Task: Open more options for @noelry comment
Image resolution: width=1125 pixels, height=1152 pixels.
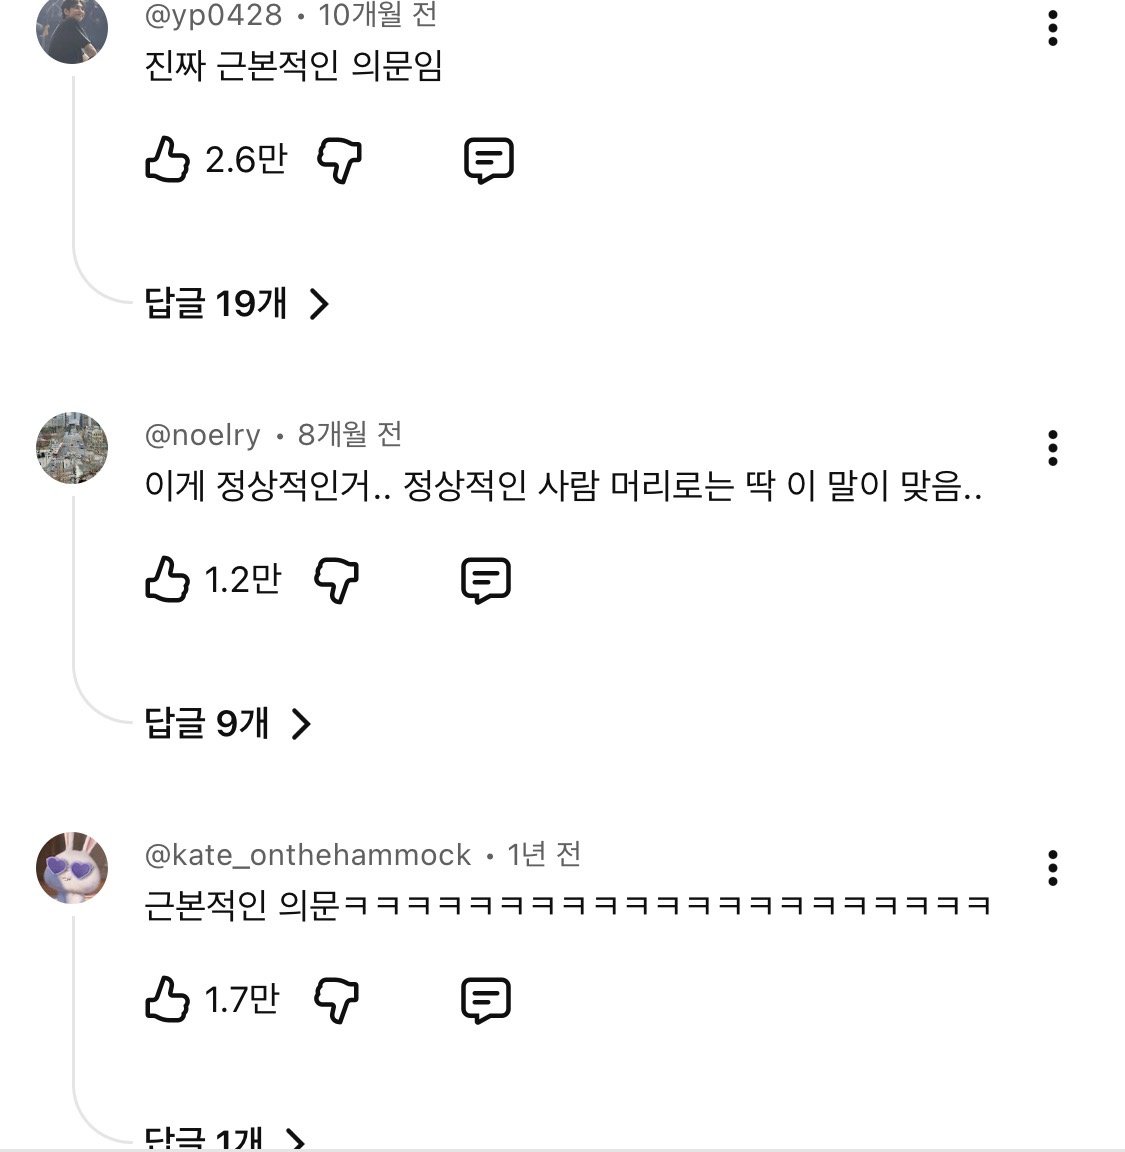Action: (1052, 449)
